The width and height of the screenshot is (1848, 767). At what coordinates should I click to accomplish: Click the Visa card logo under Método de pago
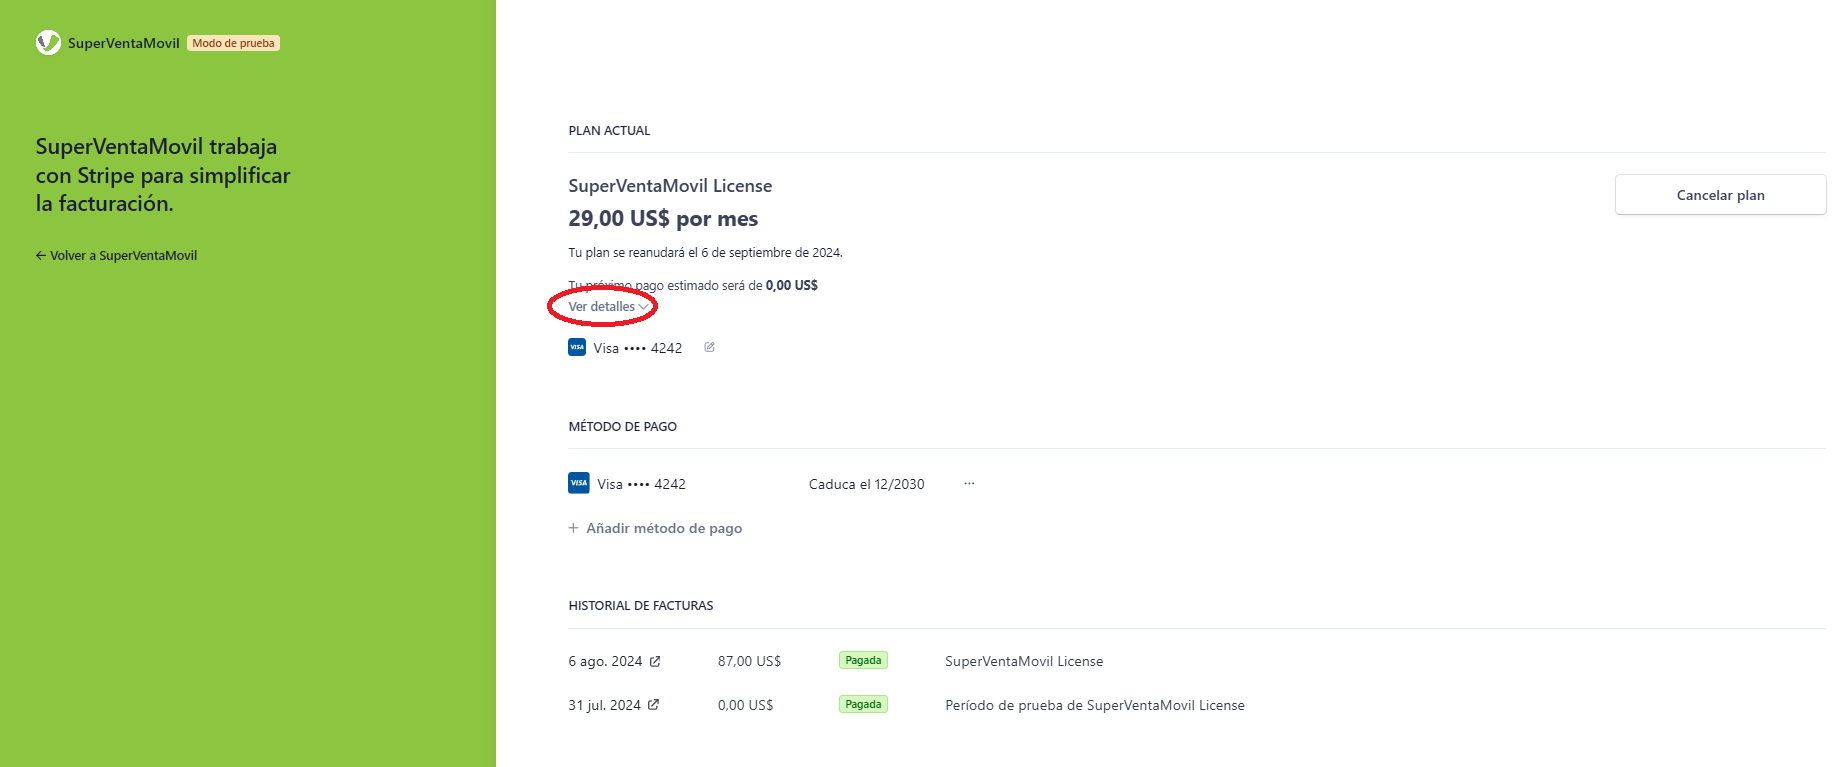[x=579, y=483]
